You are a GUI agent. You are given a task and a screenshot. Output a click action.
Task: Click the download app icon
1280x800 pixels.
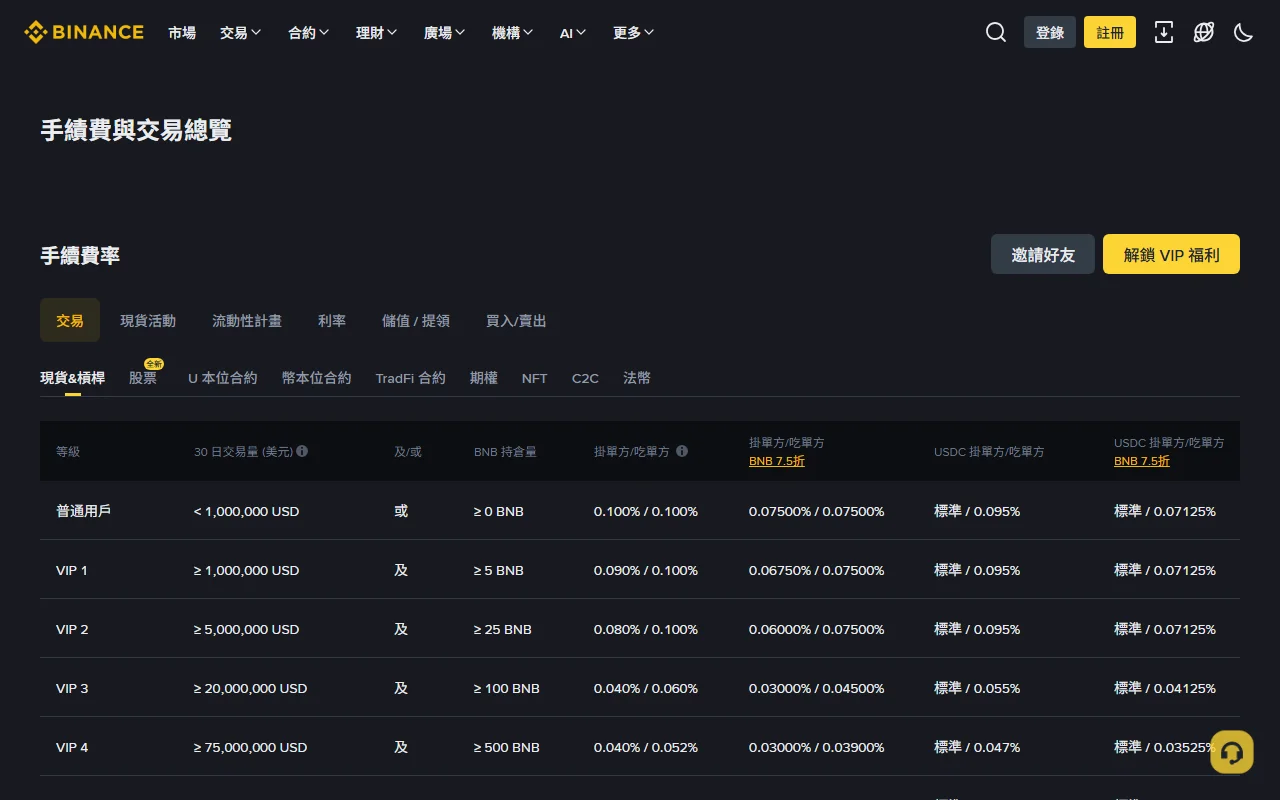tap(1164, 32)
